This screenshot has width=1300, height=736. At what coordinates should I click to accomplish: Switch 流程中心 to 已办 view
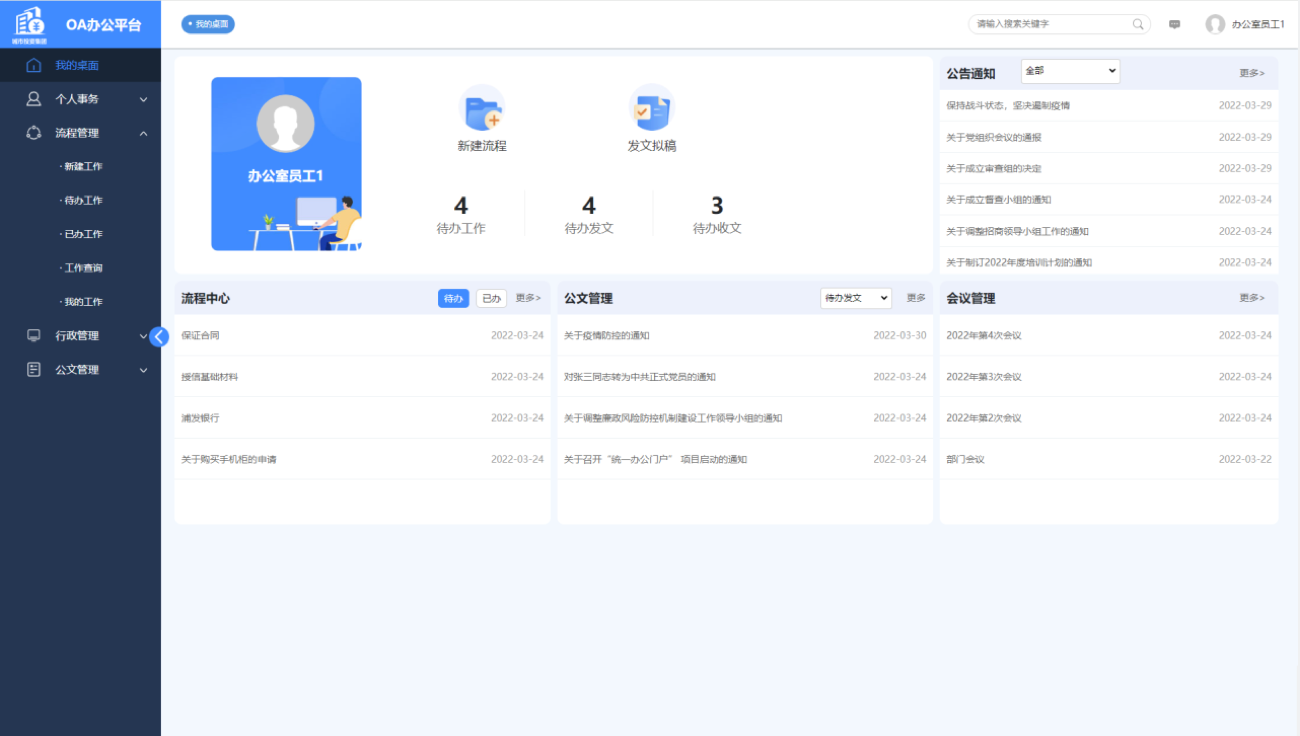point(490,298)
